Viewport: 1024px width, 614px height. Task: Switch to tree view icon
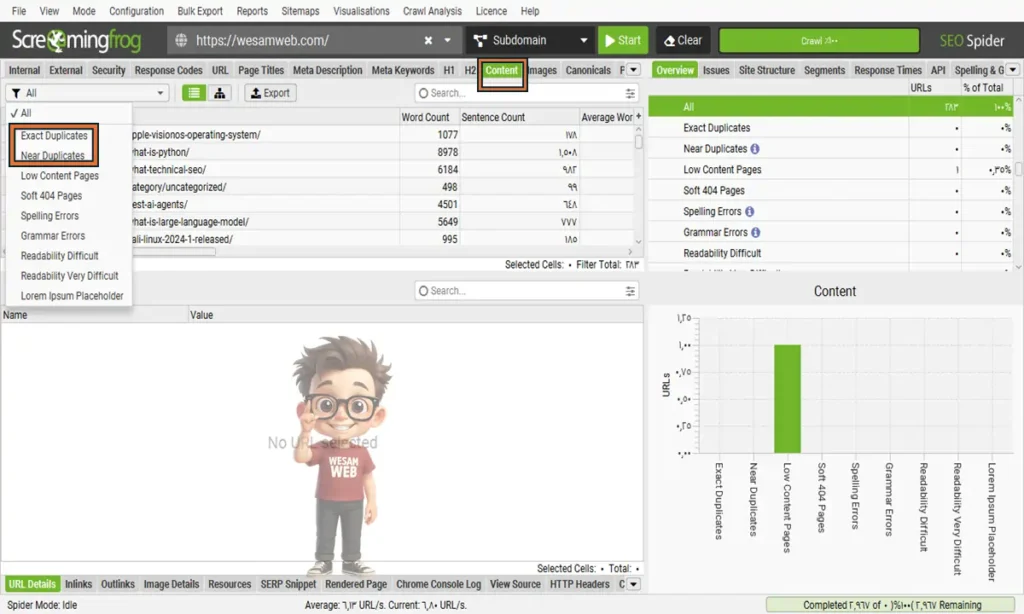219,93
